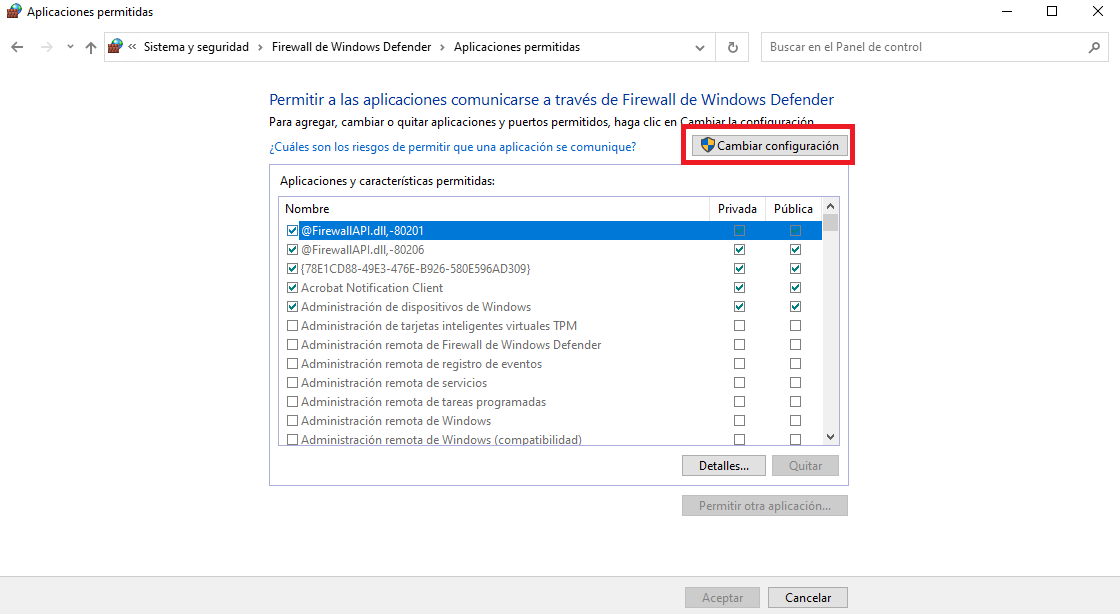Toggle Pública for Acrobat Notification Client
Viewport: 1120px width, 614px height.
pyautogui.click(x=795, y=288)
